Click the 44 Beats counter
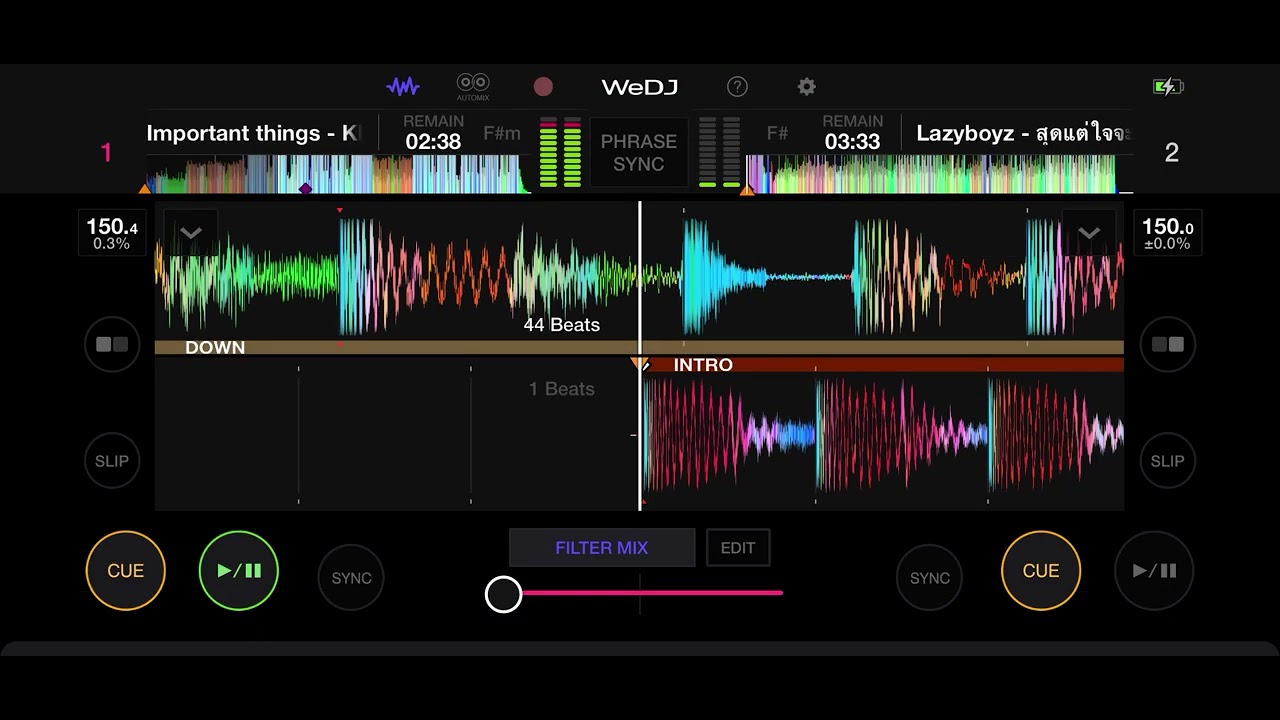This screenshot has width=1280, height=720. point(562,325)
